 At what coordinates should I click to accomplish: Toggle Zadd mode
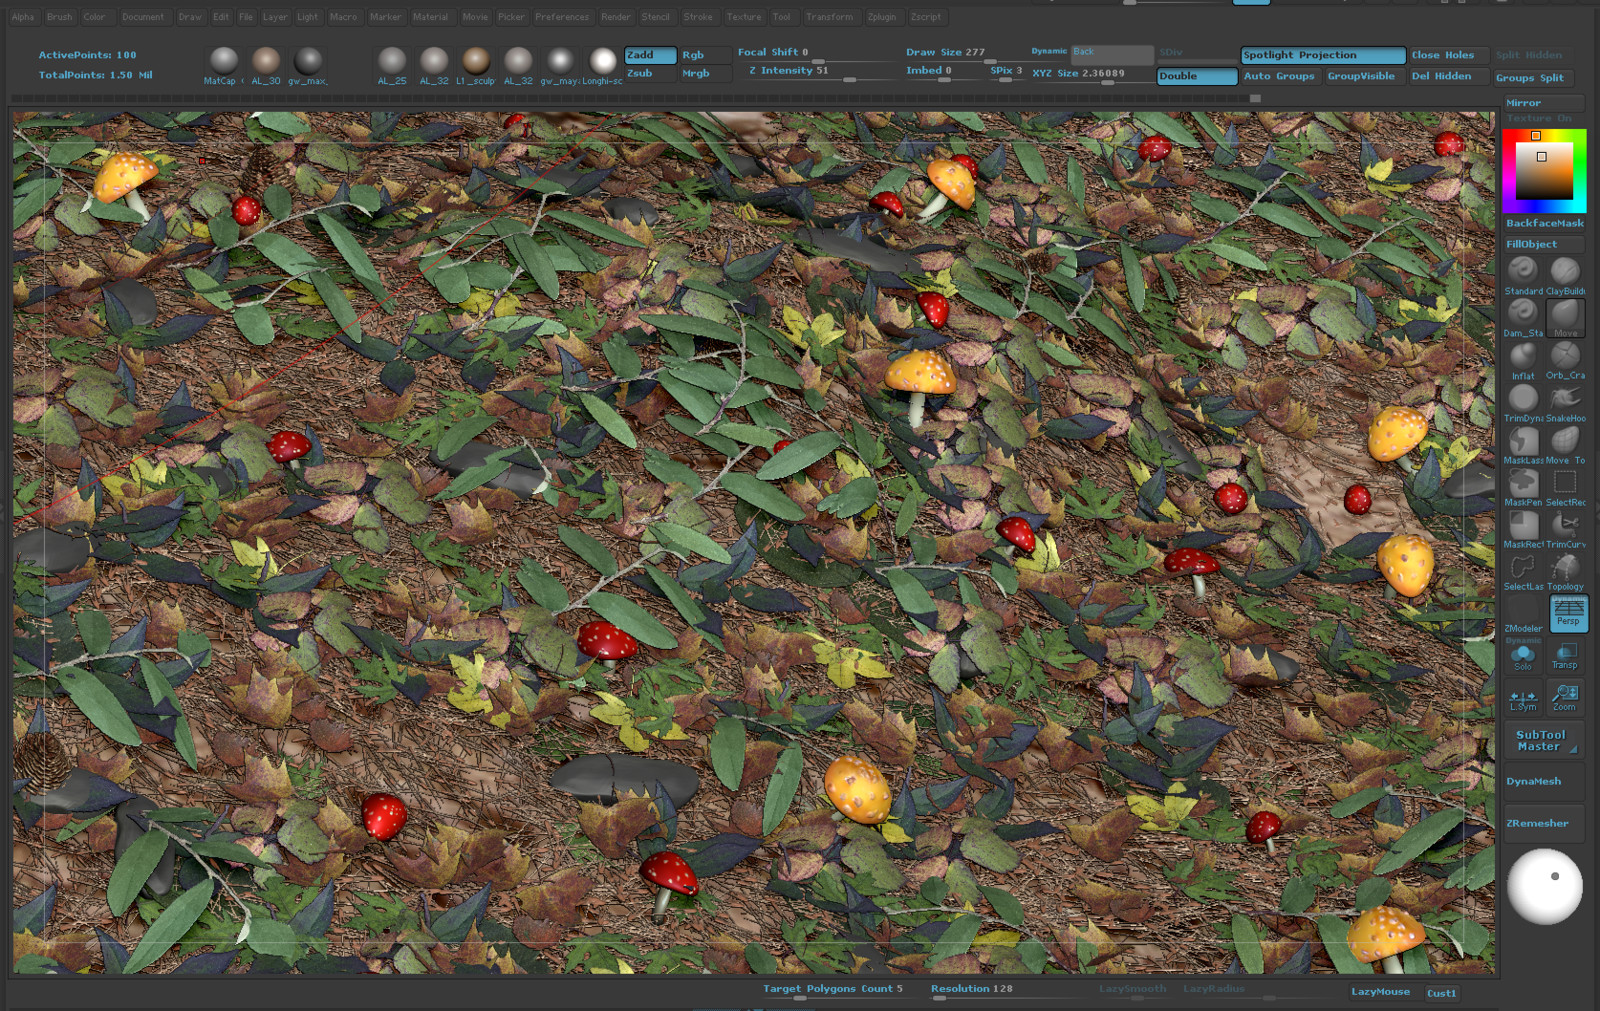[x=650, y=55]
